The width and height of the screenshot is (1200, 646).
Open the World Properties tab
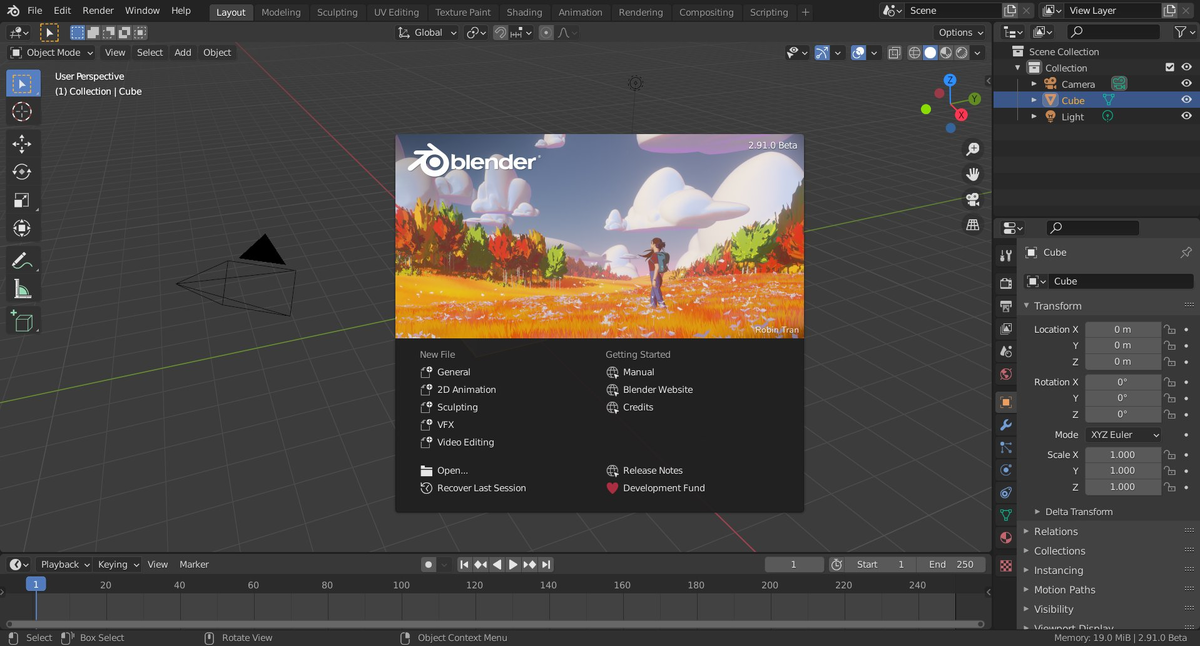tap(1006, 376)
